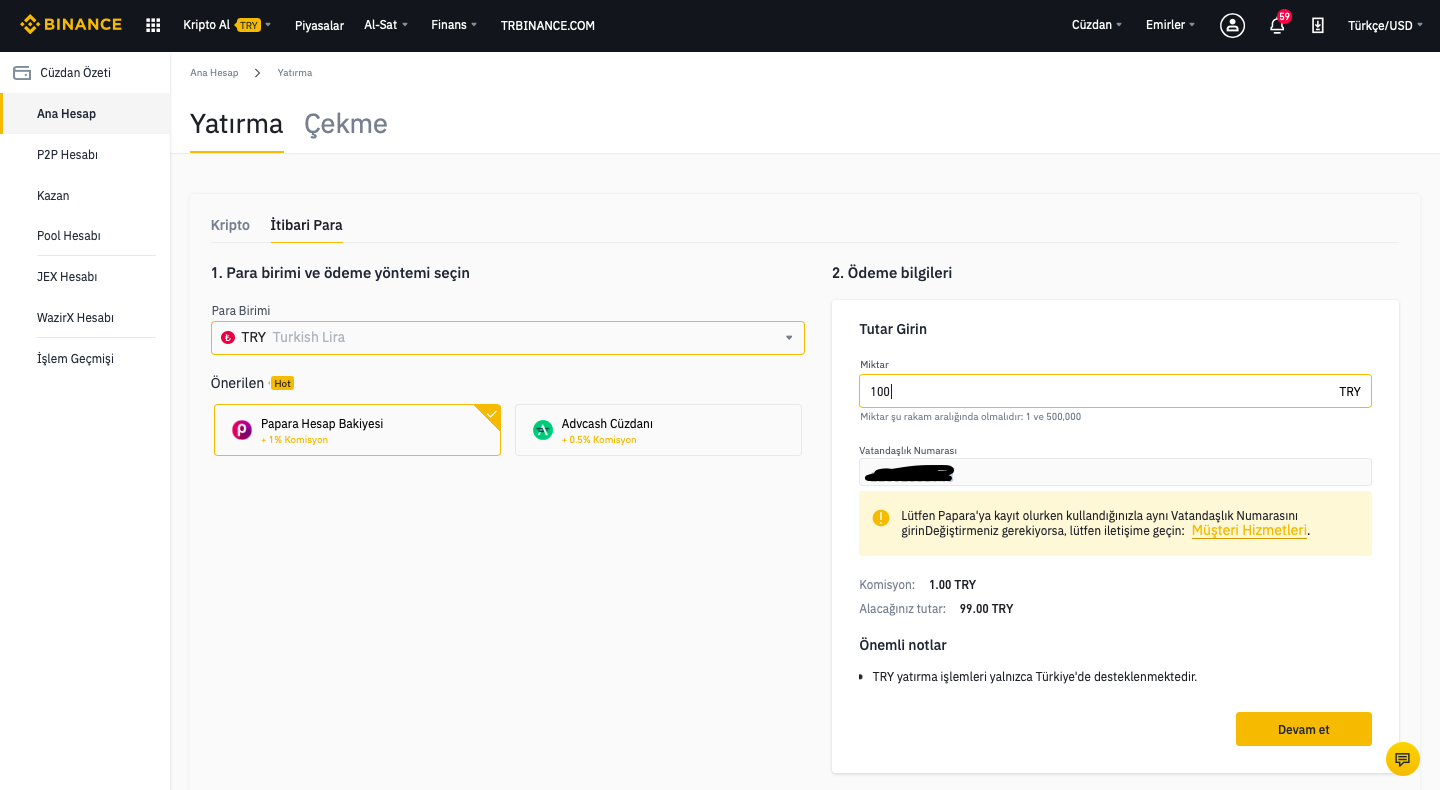The height and width of the screenshot is (790, 1440).
Task: Click the breadcrumb chevron arrow
Action: coord(257,73)
